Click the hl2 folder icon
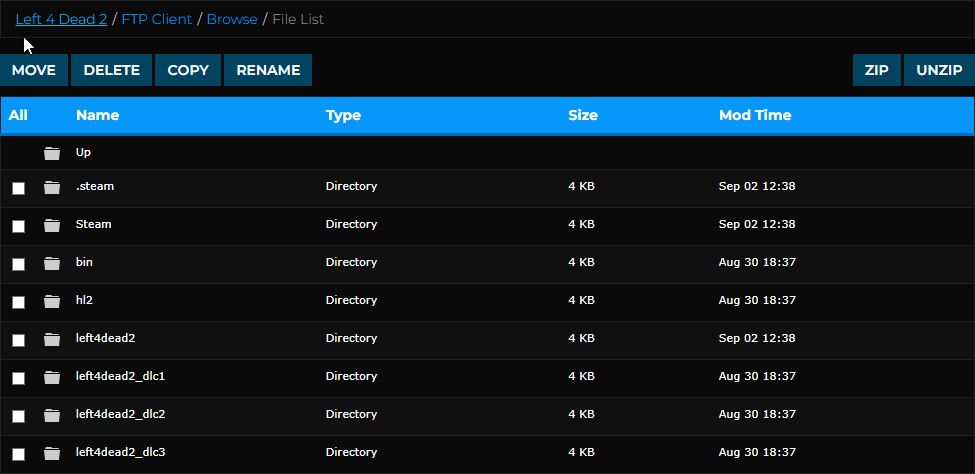The image size is (975, 474). 52,301
